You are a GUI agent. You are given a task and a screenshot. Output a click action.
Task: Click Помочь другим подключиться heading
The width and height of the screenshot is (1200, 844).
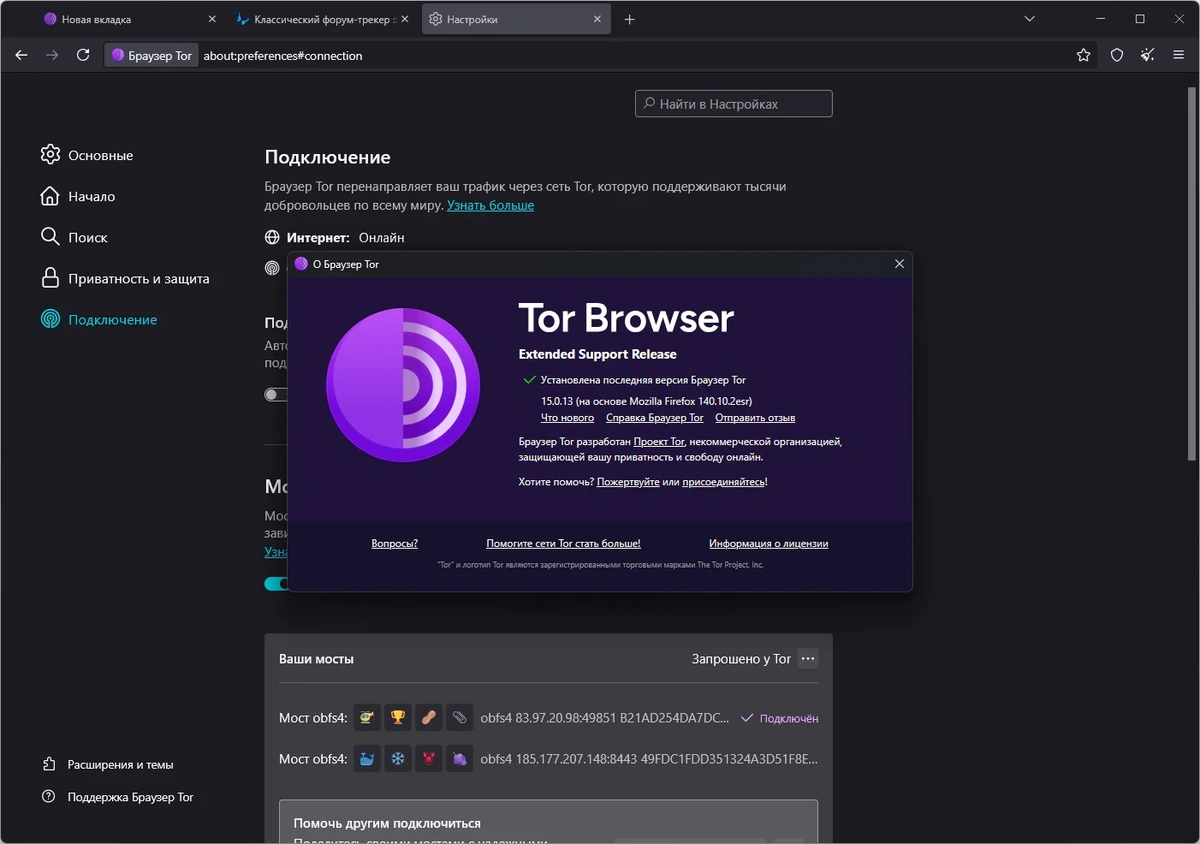click(x=387, y=823)
